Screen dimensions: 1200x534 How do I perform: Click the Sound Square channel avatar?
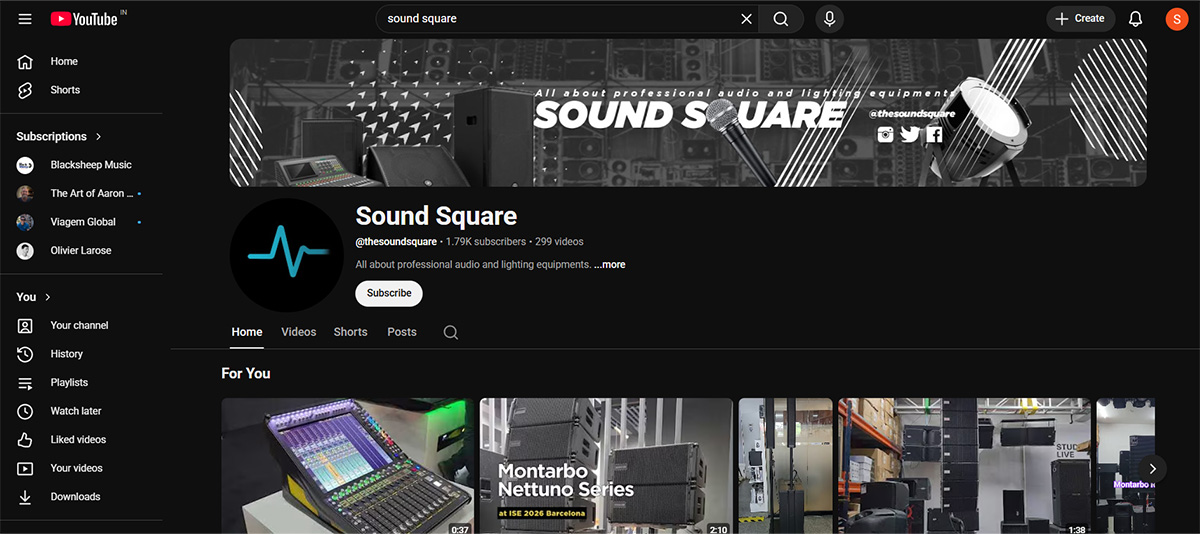coord(286,254)
